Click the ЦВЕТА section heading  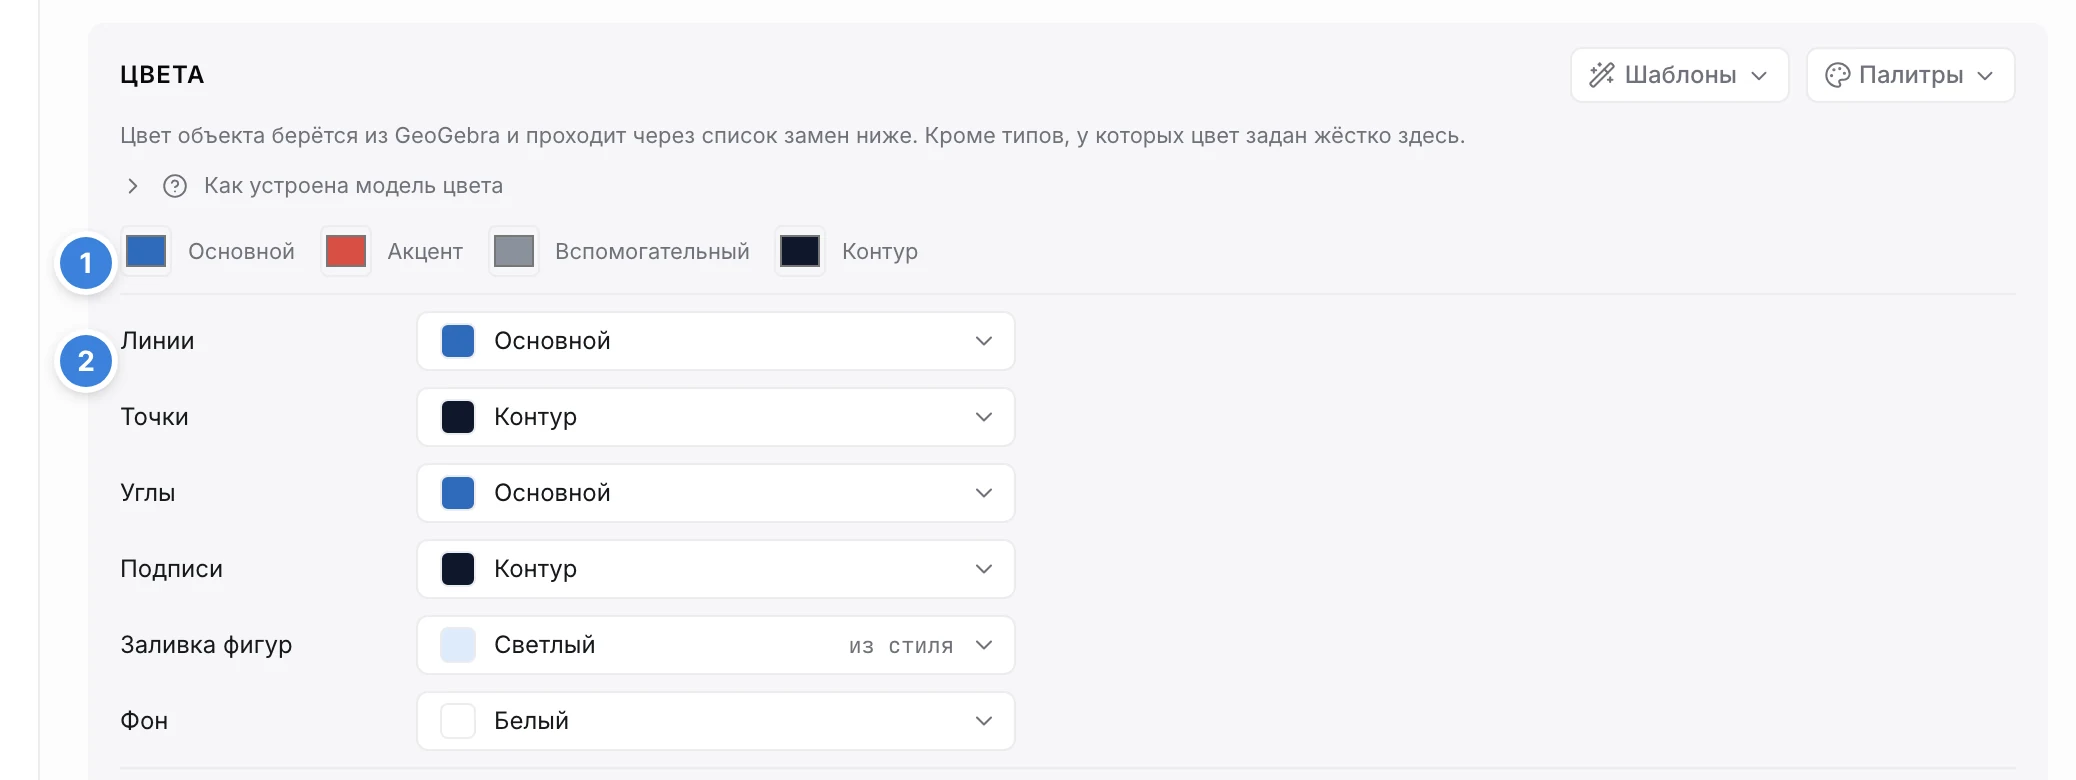tap(162, 75)
